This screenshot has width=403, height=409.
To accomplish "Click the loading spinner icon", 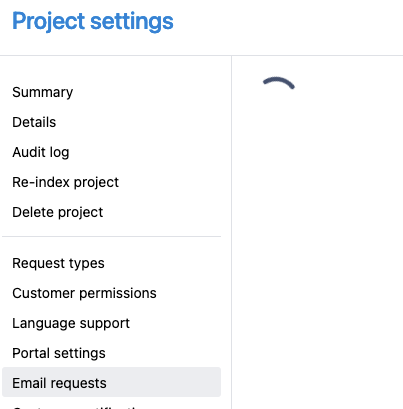I will (279, 83).
